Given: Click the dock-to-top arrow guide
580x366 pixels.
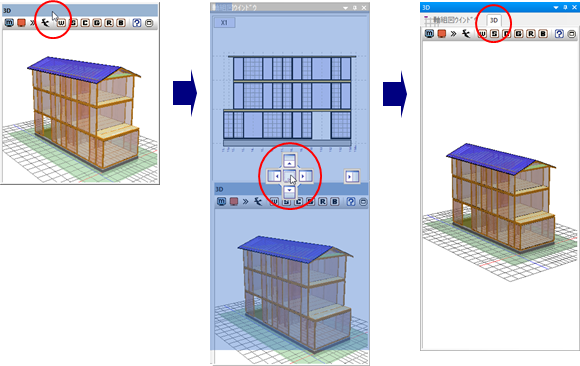Looking at the screenshot, I should [x=290, y=161].
